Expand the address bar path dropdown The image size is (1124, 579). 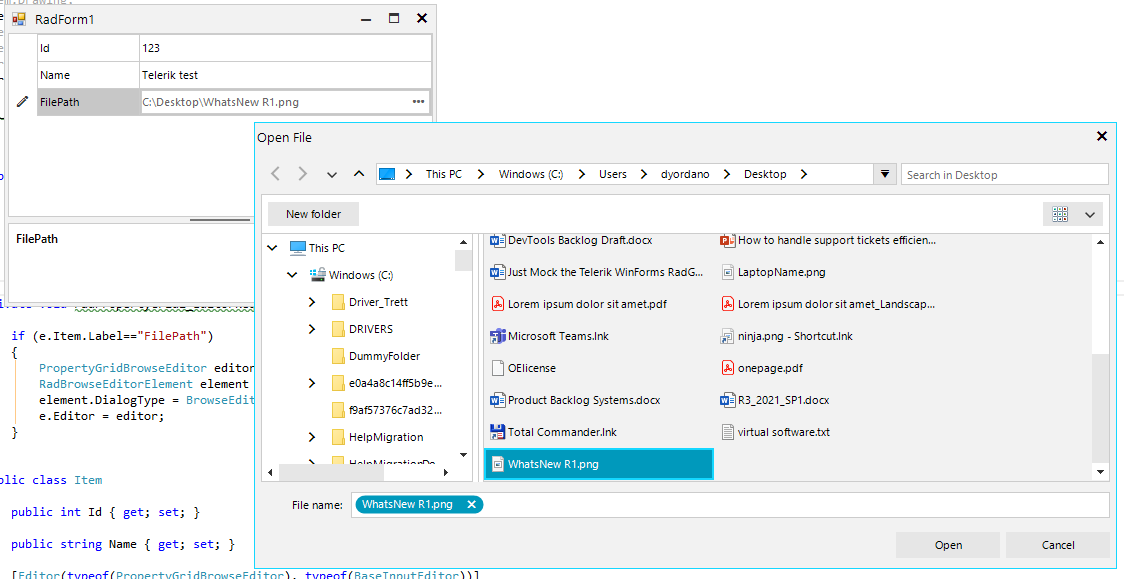click(x=884, y=174)
